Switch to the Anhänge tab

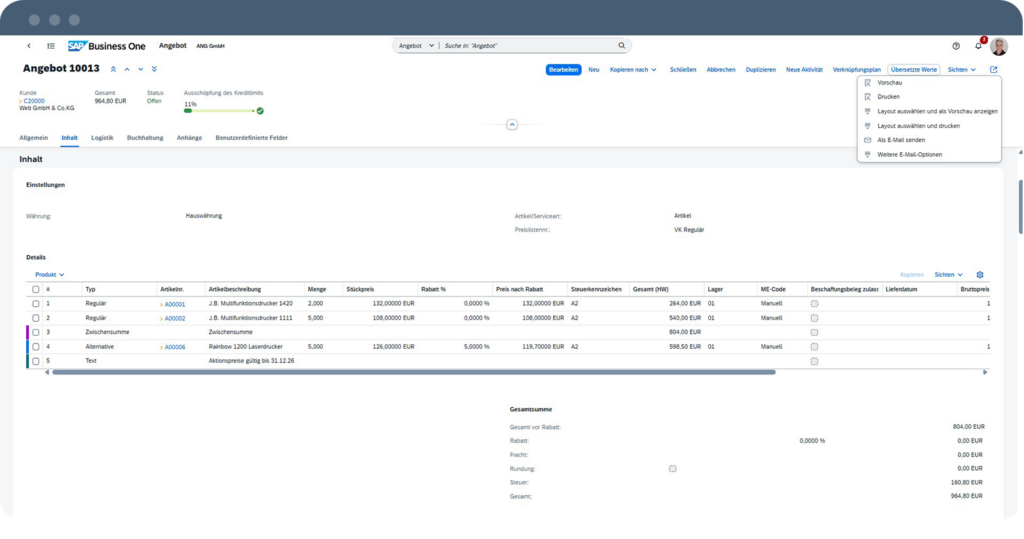coord(189,138)
